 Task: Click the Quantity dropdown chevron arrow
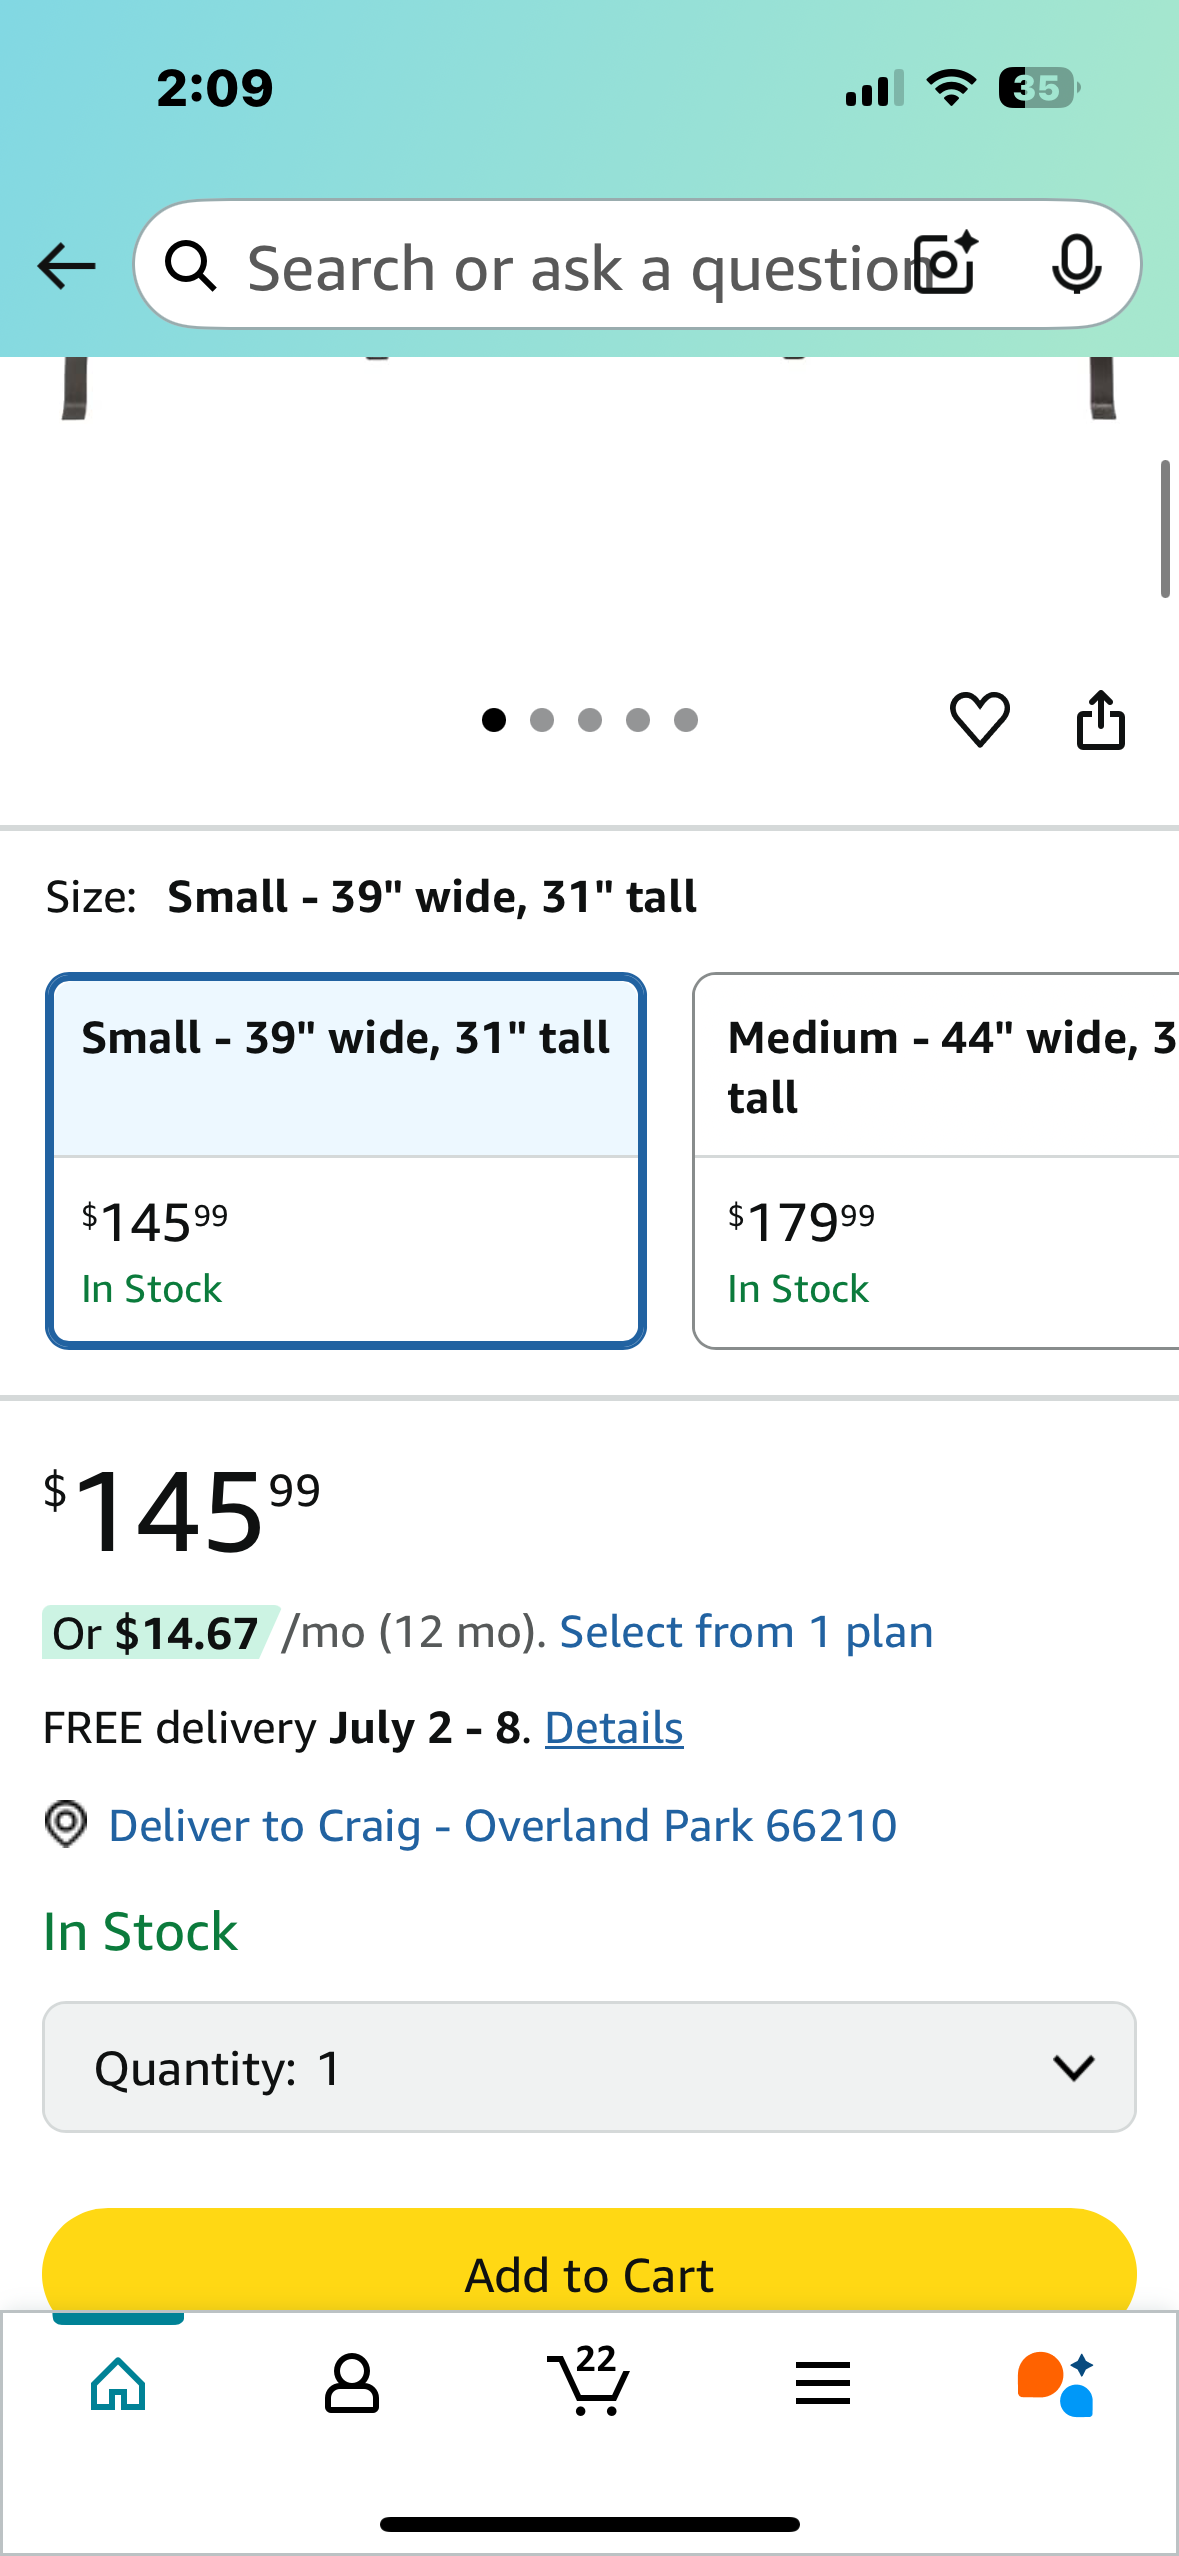click(x=1074, y=2067)
